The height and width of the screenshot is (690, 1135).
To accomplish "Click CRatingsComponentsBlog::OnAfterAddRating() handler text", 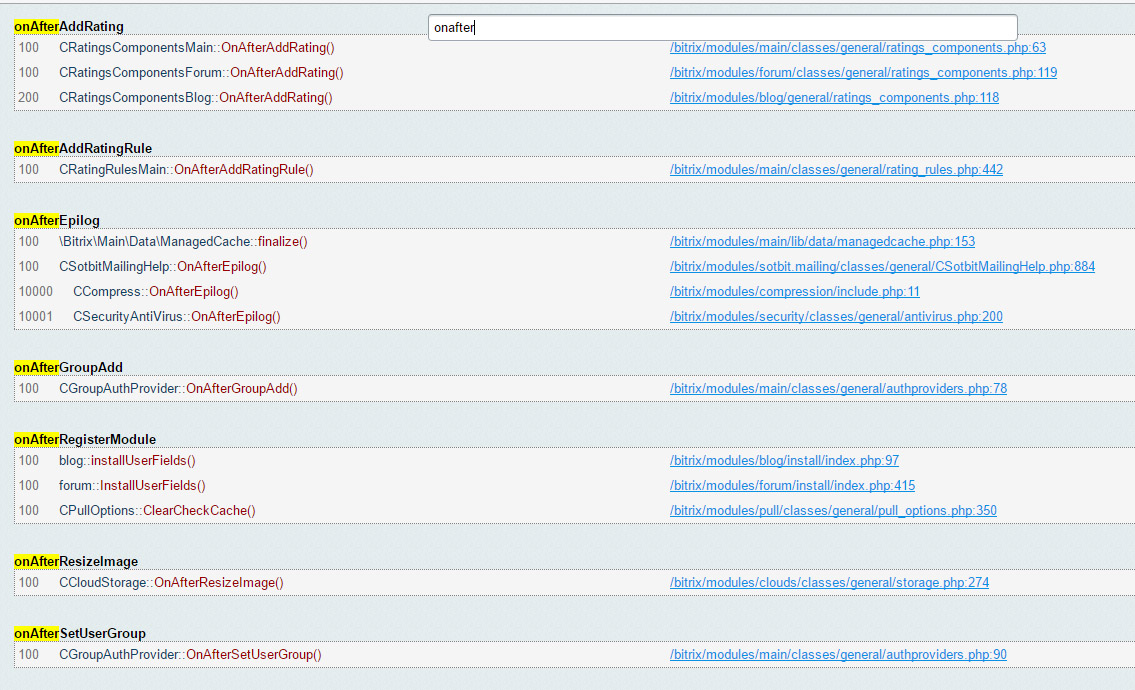I will coord(196,98).
